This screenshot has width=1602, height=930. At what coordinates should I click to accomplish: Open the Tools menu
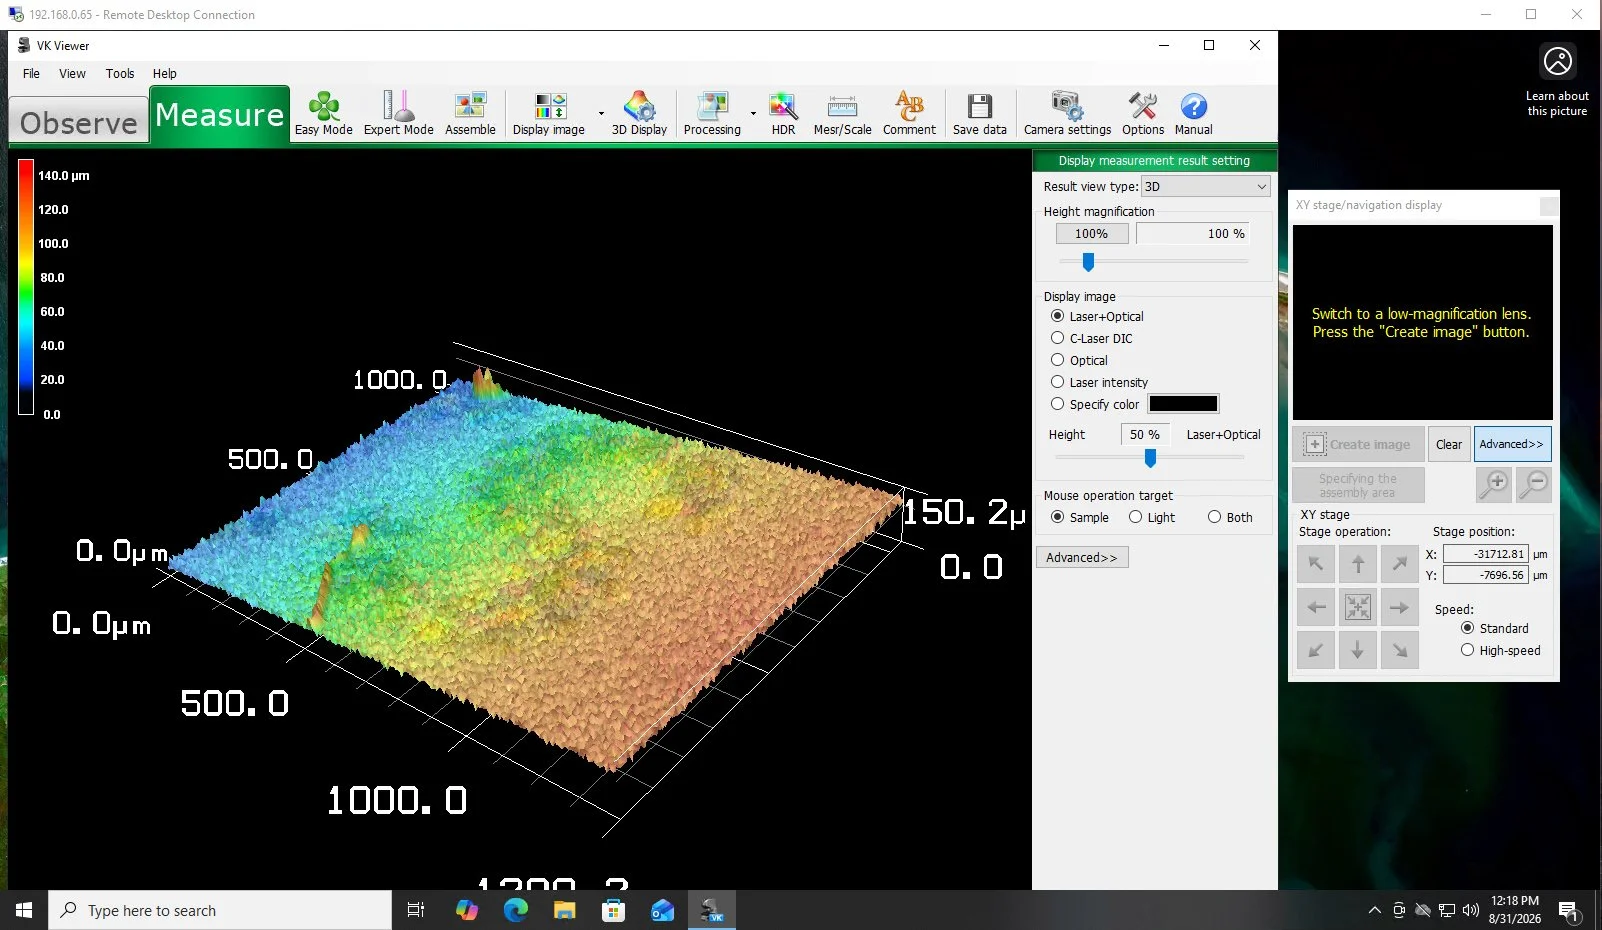120,73
